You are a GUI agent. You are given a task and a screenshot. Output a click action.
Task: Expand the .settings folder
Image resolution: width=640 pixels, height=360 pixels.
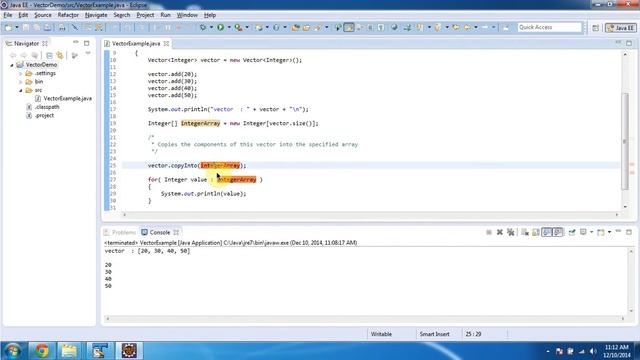[20, 73]
